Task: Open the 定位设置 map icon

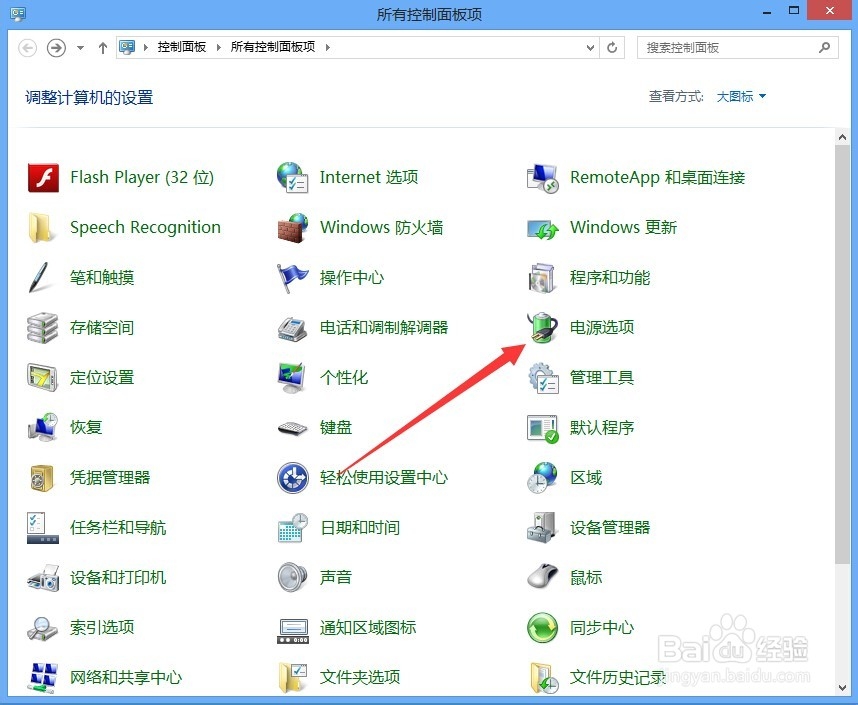Action: 43,378
